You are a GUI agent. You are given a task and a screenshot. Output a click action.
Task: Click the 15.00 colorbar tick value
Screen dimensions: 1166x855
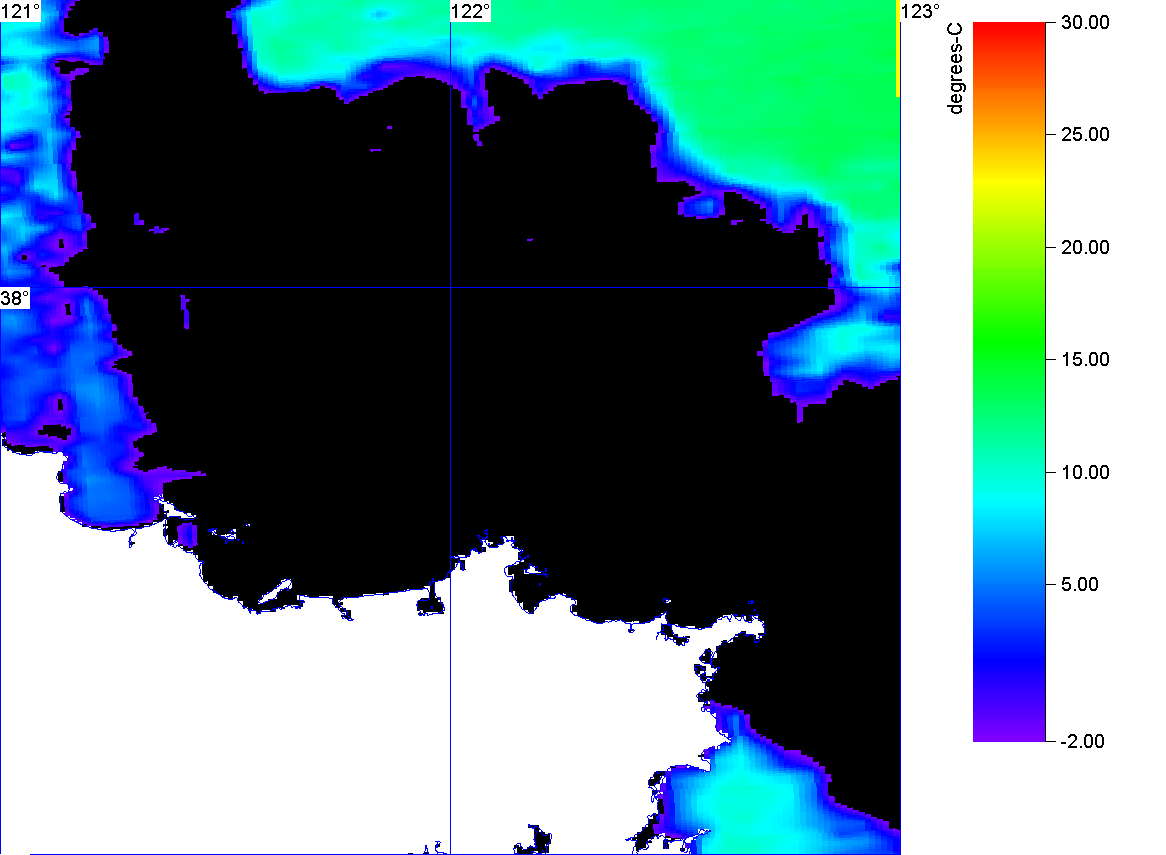pyautogui.click(x=1085, y=360)
